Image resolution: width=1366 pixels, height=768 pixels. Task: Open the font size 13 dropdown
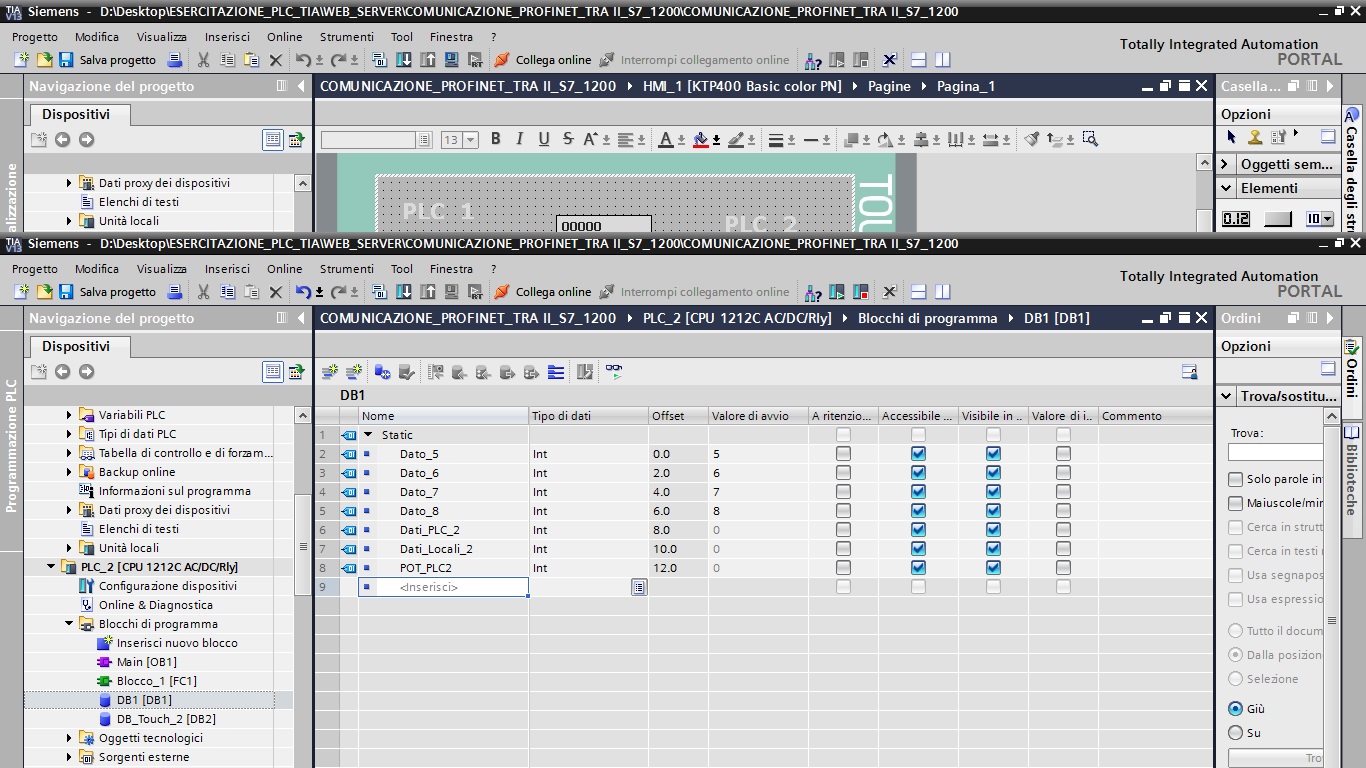471,140
